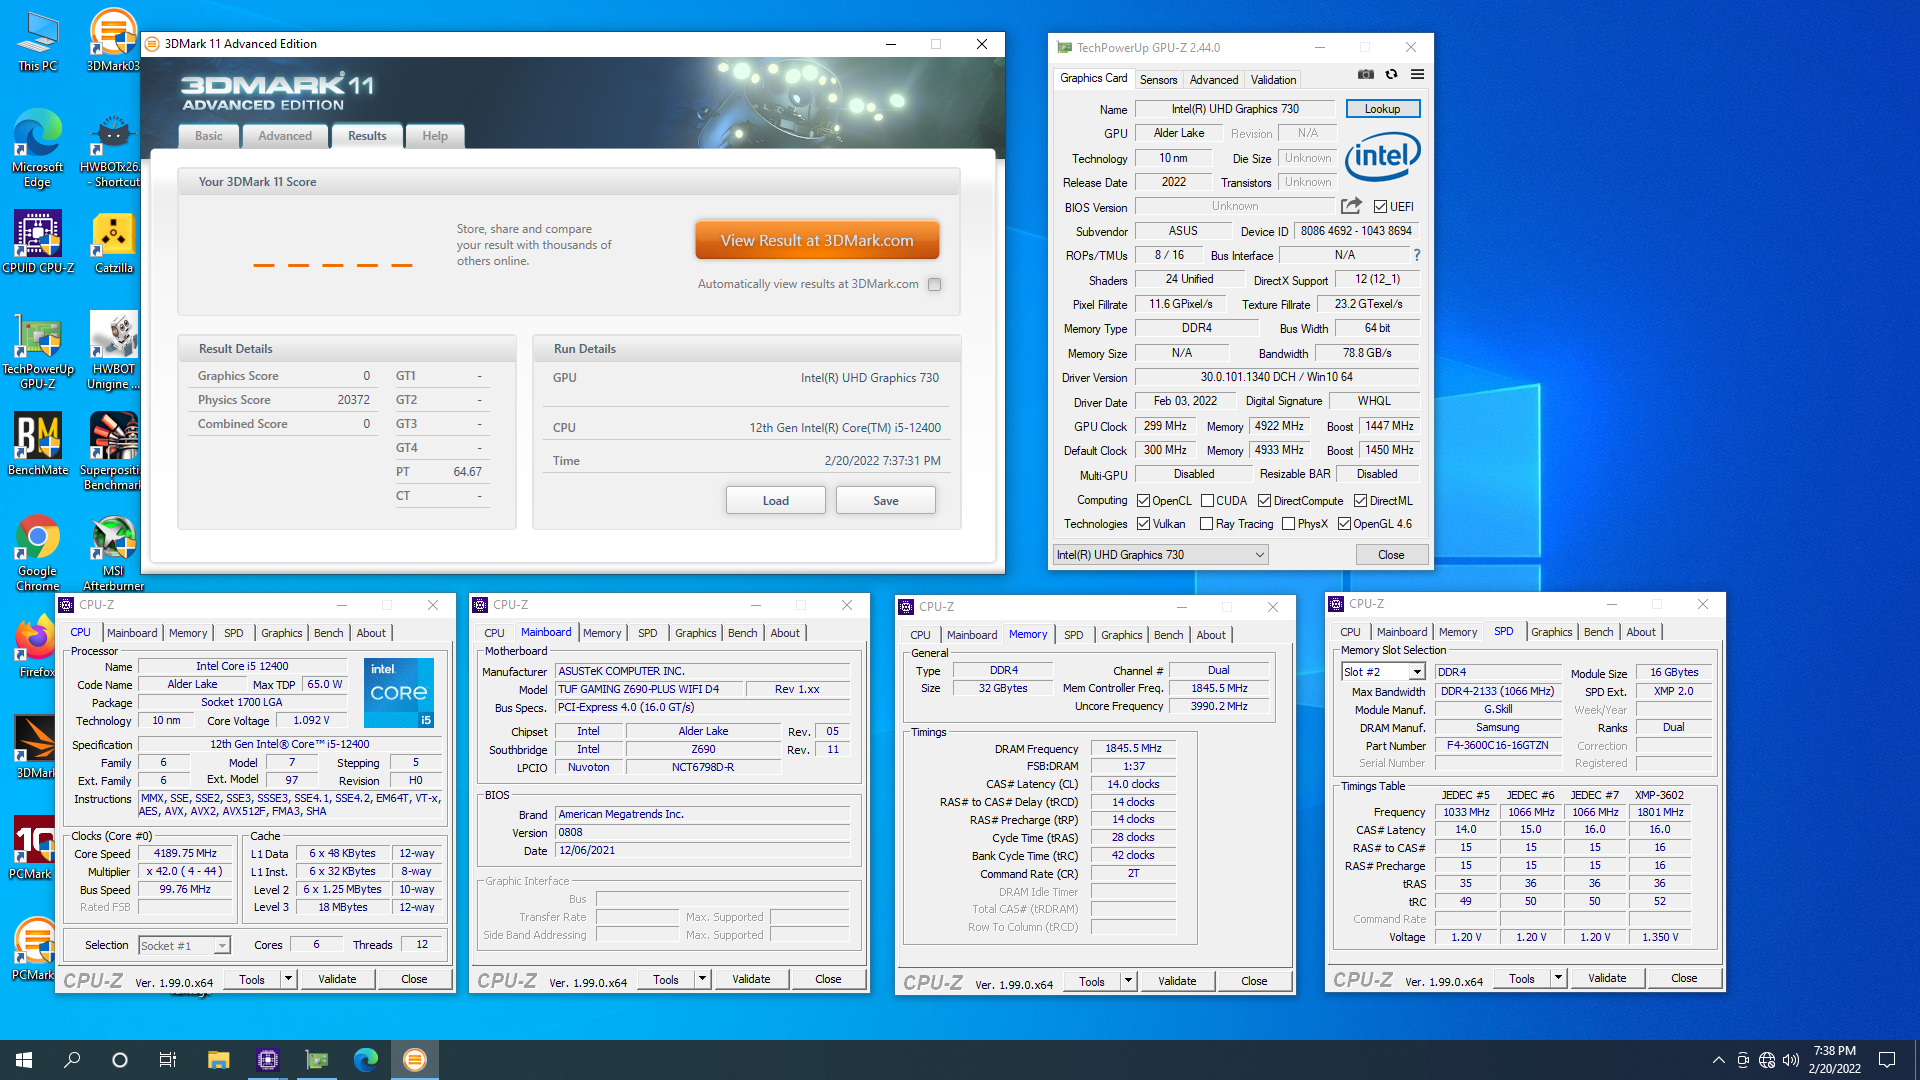This screenshot has width=1920, height=1080.
Task: Toggle Vulkan checkbox in GPU-Z
Action: pyautogui.click(x=1143, y=524)
